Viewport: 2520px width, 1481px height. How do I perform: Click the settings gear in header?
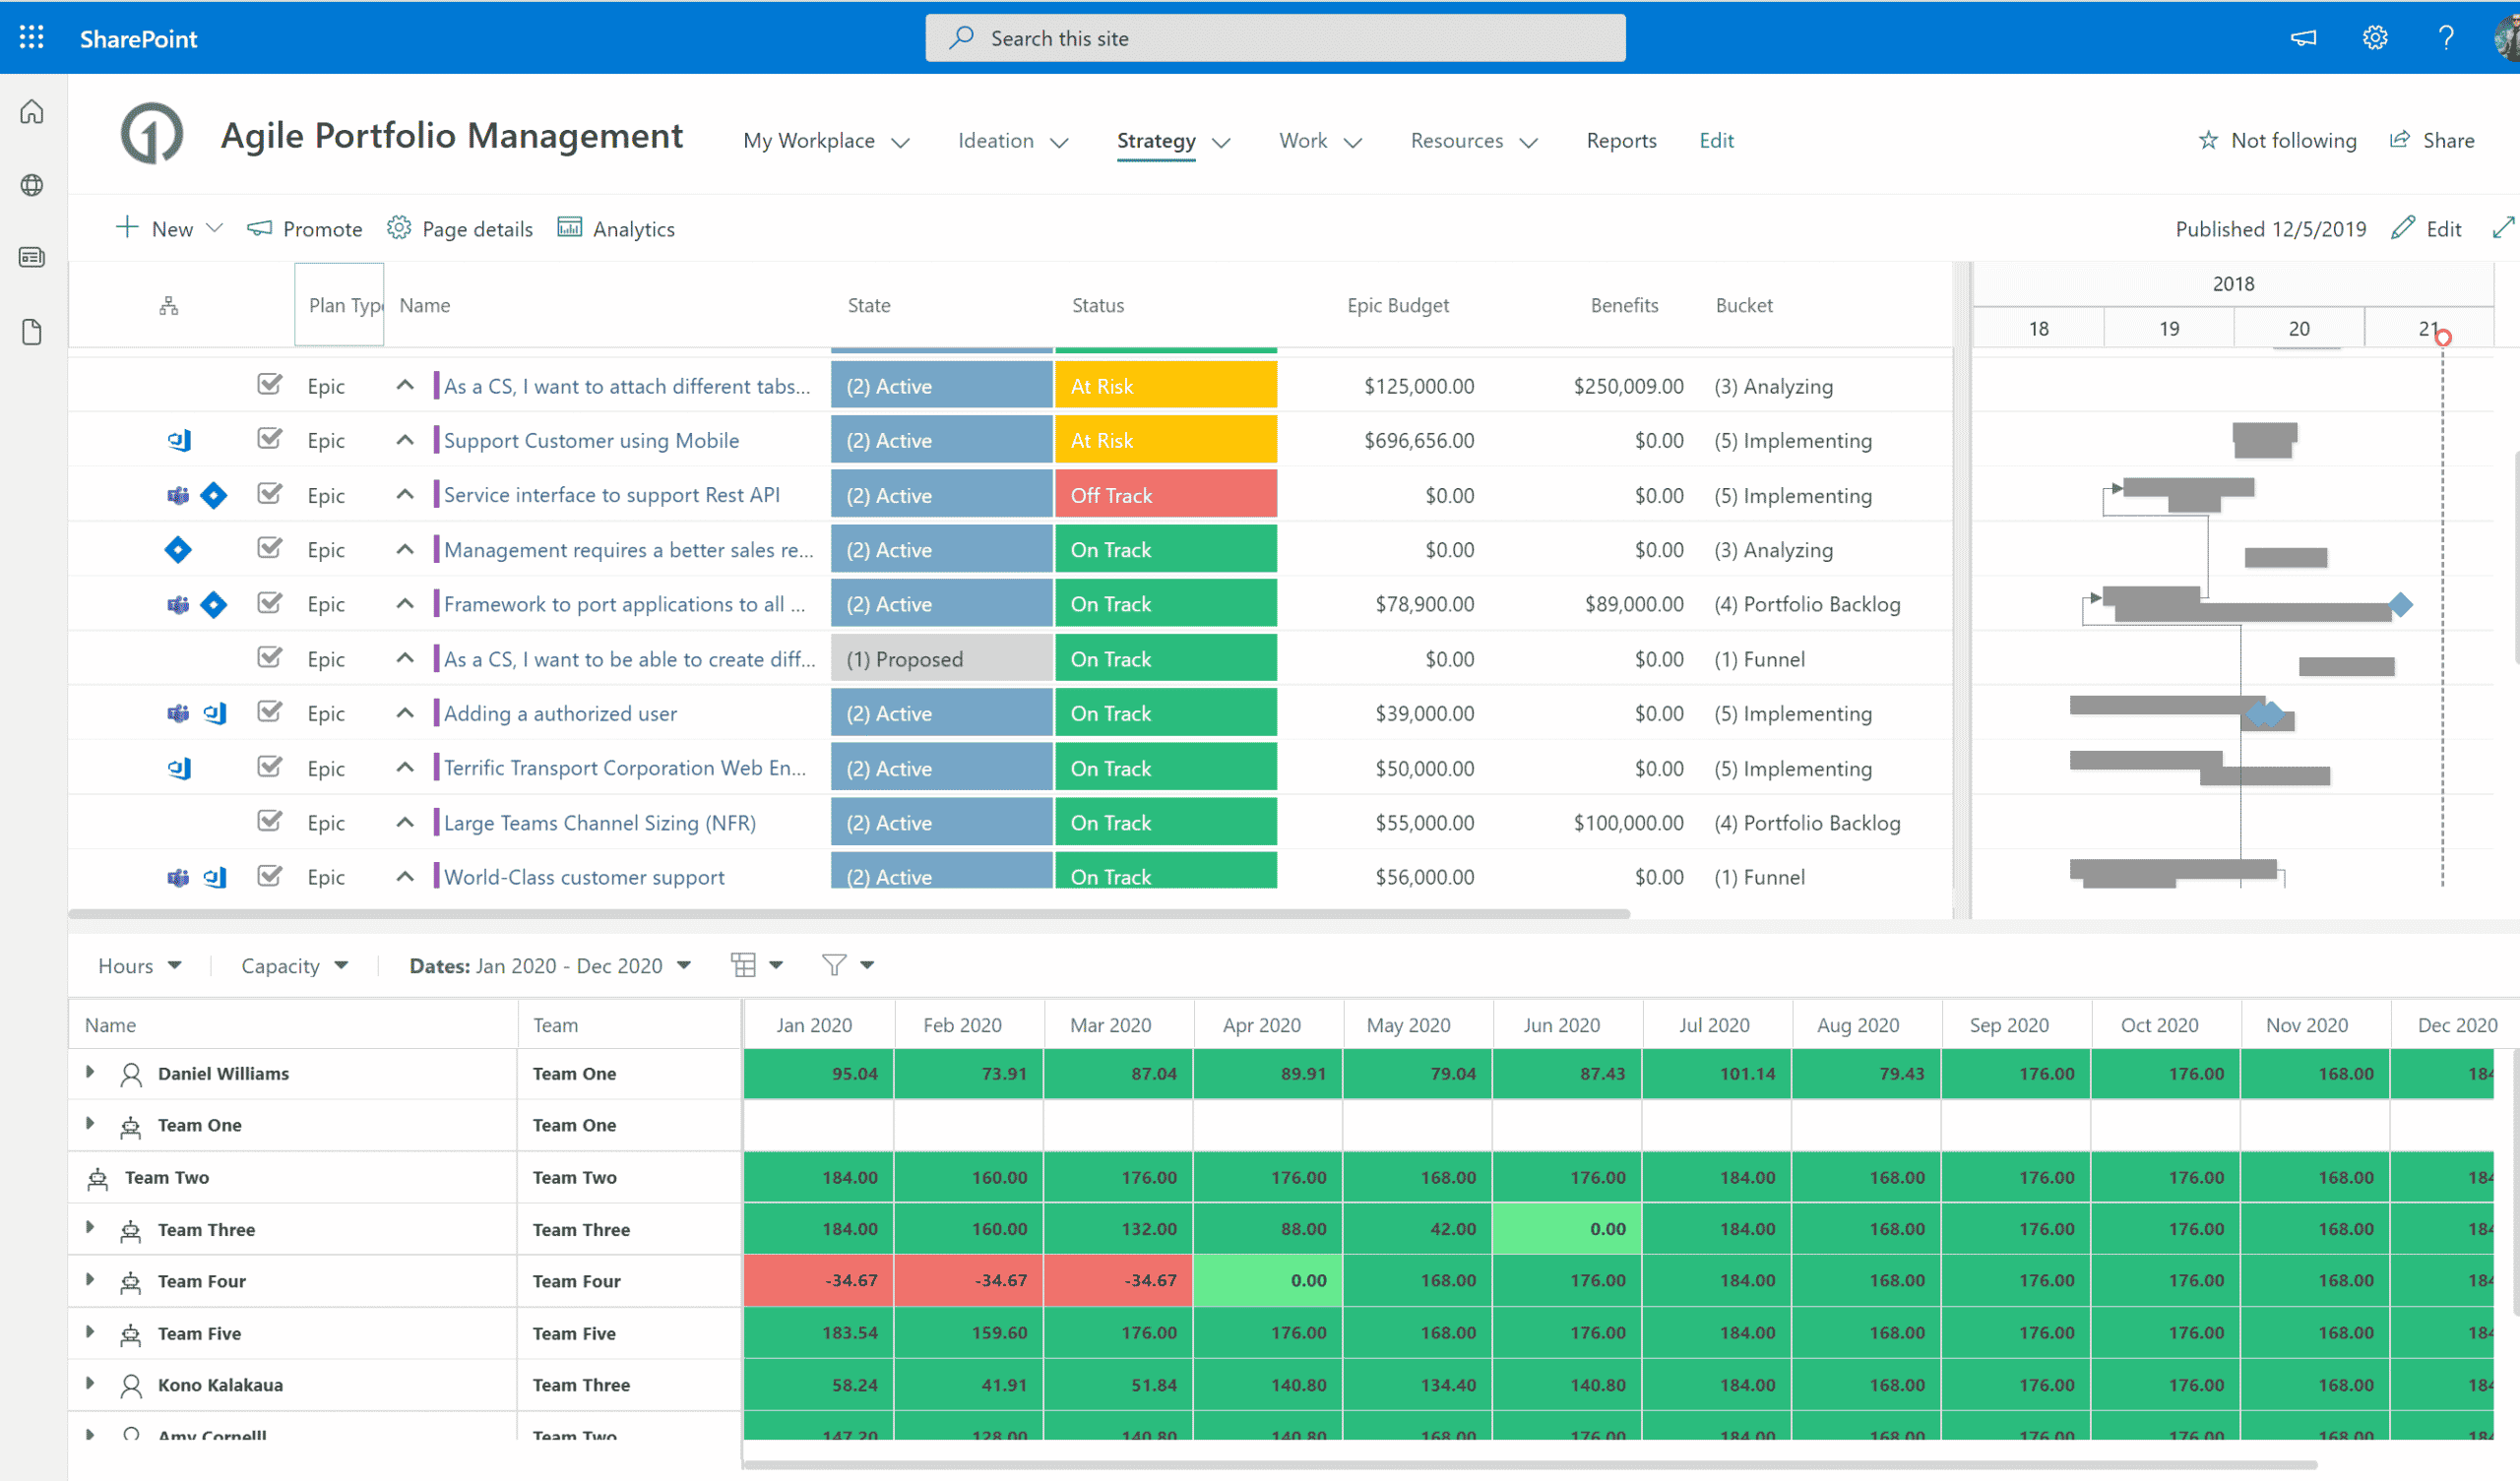[2374, 38]
